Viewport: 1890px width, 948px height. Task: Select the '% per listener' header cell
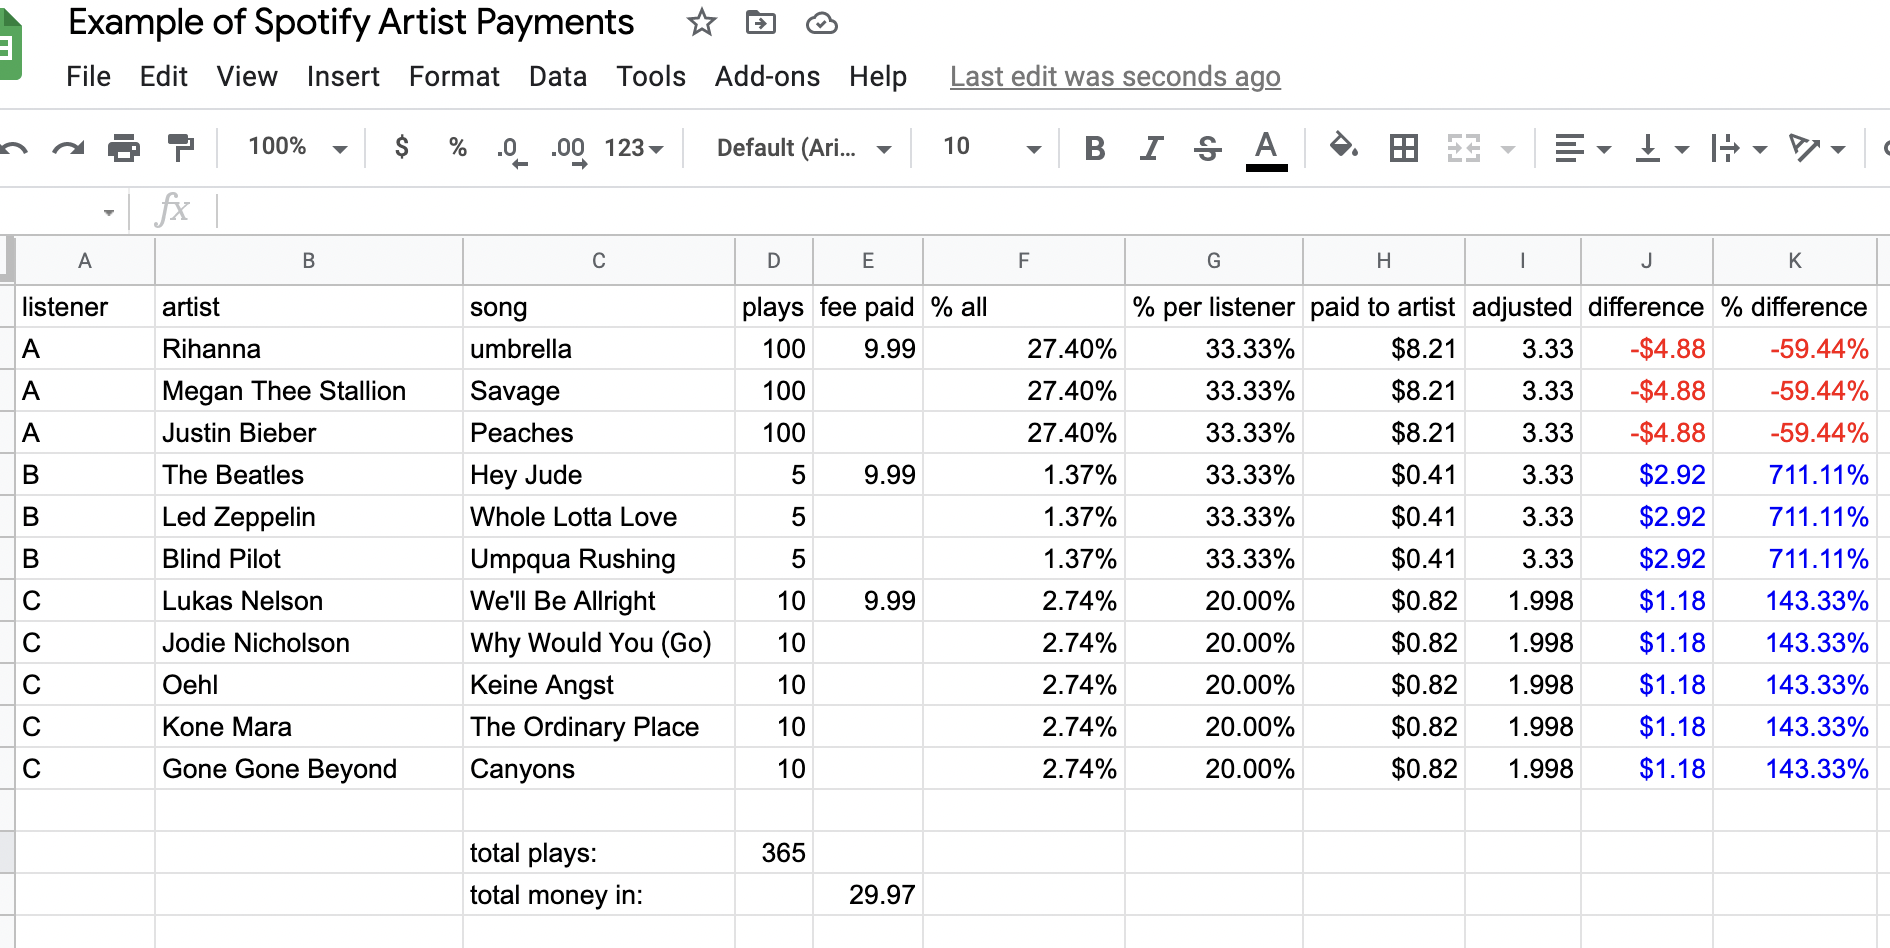click(1214, 307)
